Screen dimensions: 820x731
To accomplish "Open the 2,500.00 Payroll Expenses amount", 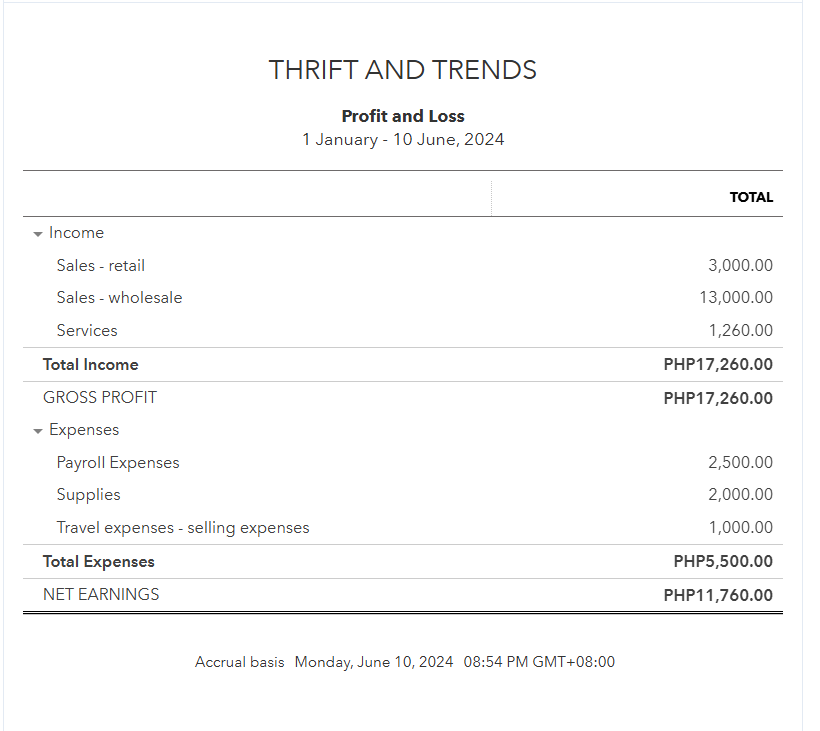I will 740,462.
